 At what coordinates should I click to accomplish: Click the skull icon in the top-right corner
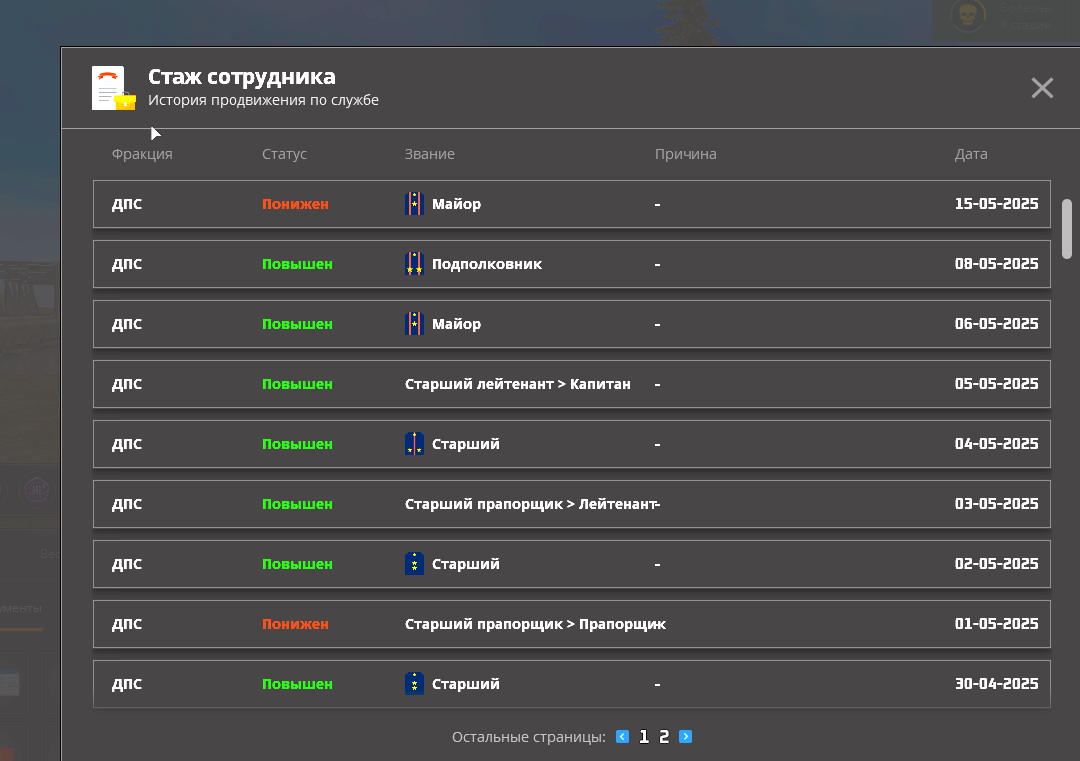coord(966,17)
